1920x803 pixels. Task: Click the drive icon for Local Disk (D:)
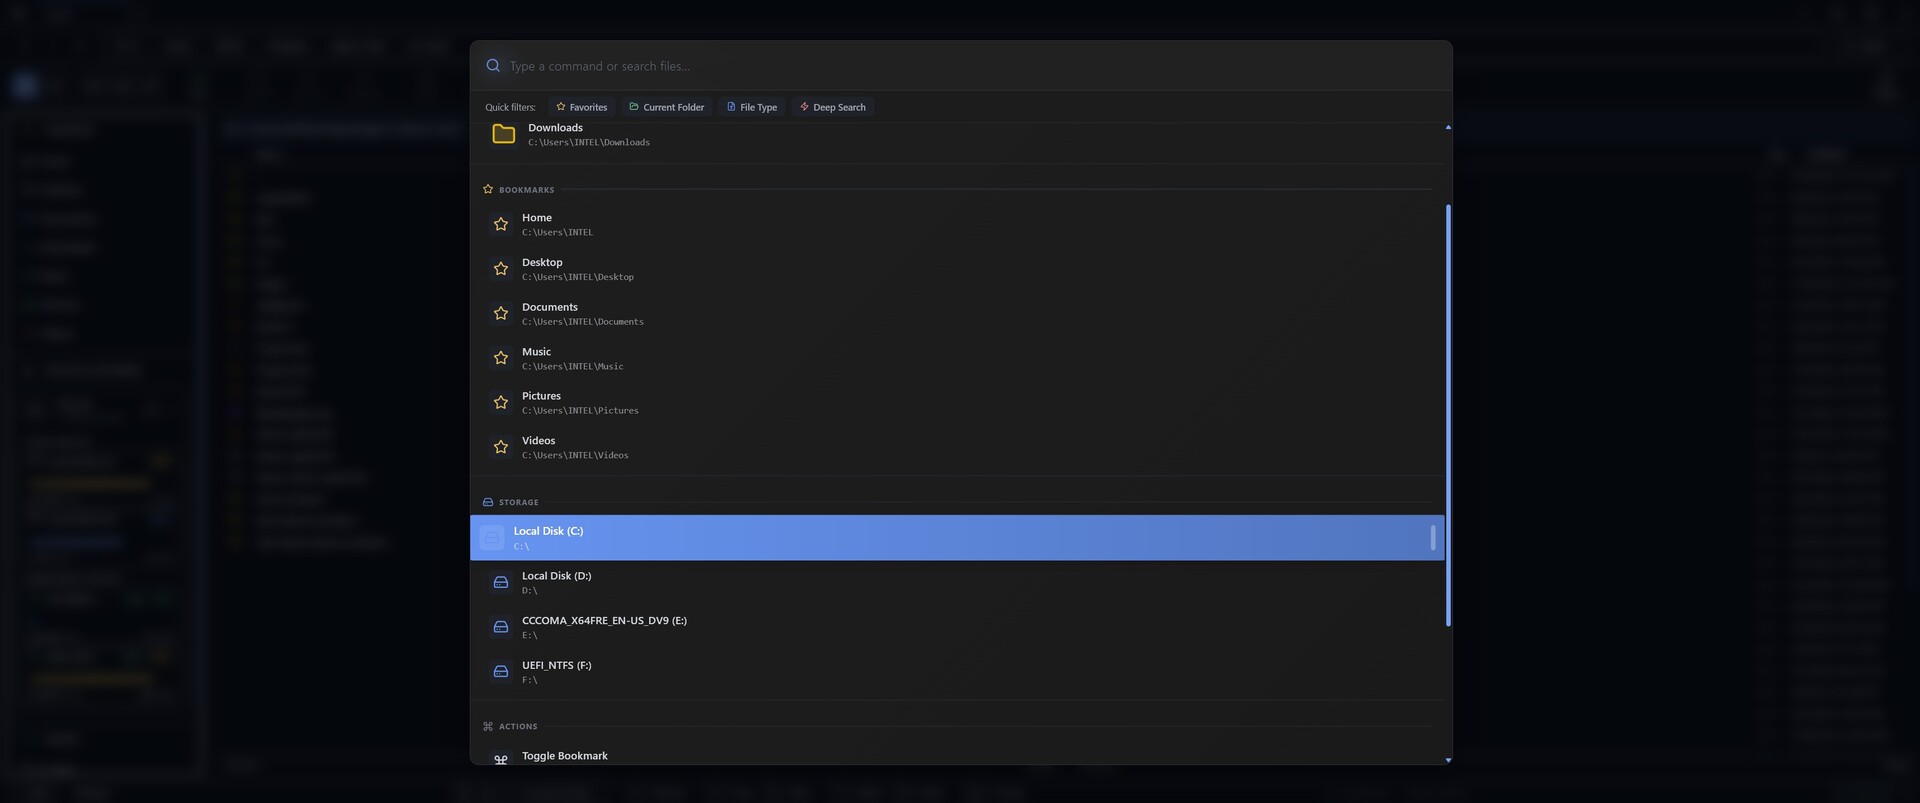[501, 582]
